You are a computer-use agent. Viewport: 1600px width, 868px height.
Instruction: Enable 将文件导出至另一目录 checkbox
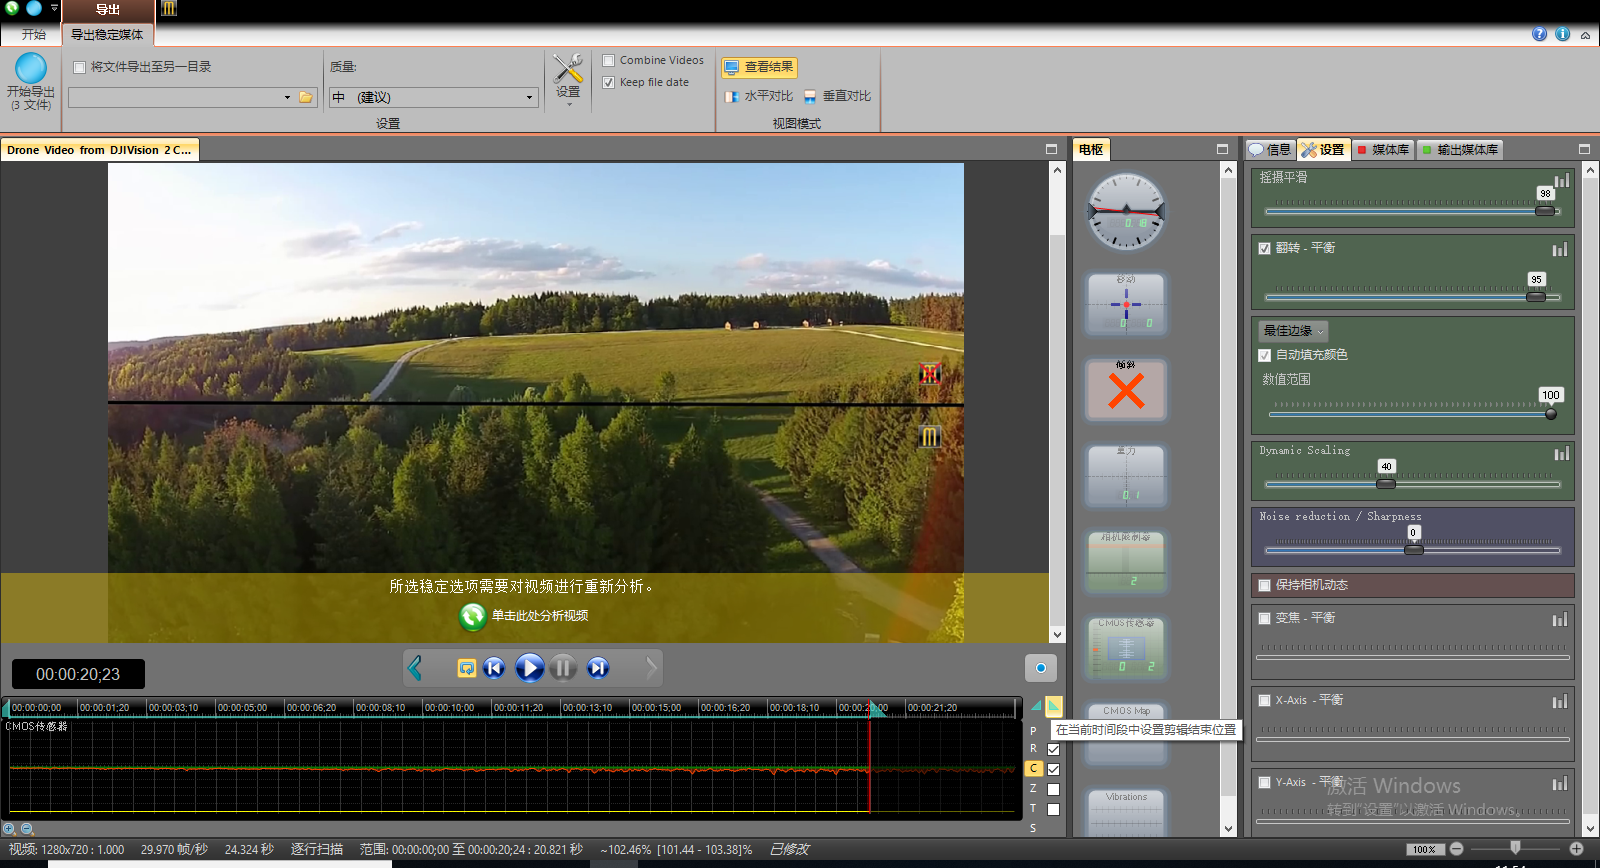(80, 67)
